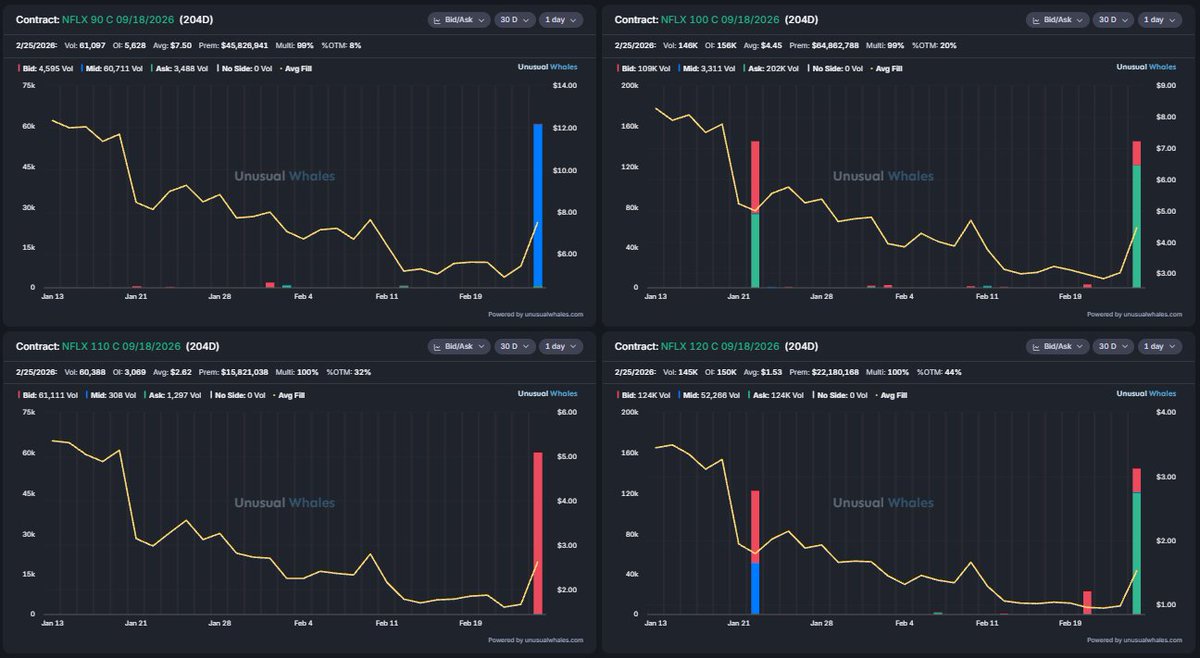Open the NFLX 110 C 09/18/2026 contract link

[121, 346]
